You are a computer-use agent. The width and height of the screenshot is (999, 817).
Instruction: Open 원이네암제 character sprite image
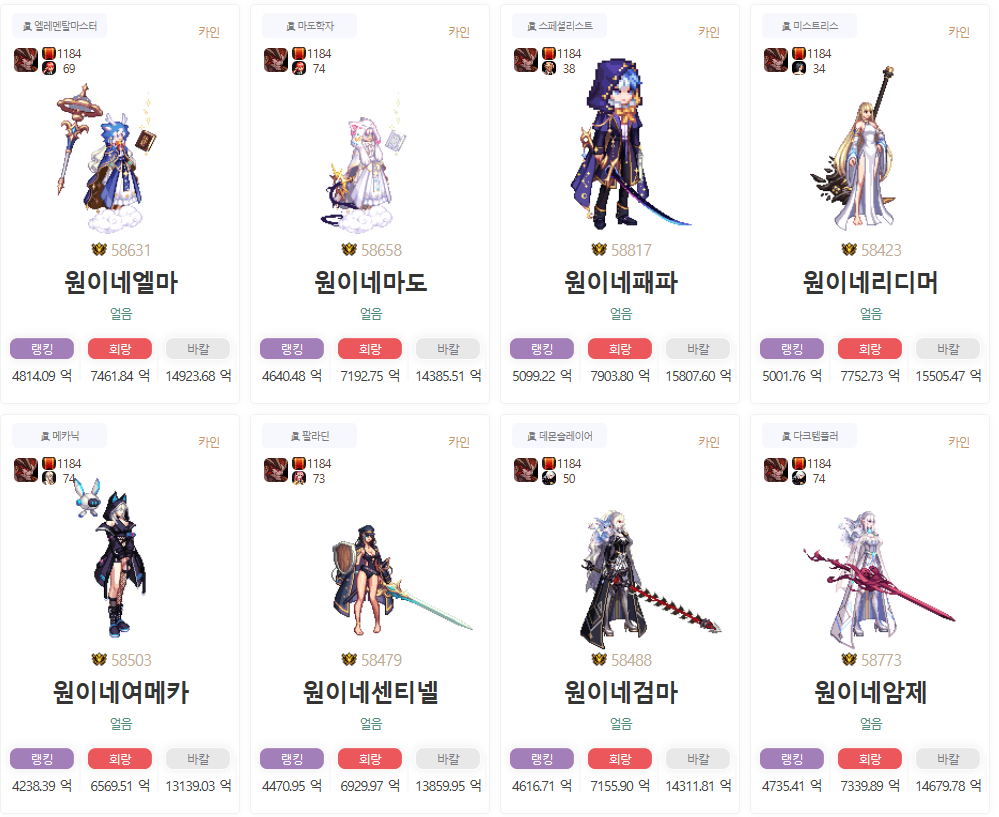878,578
